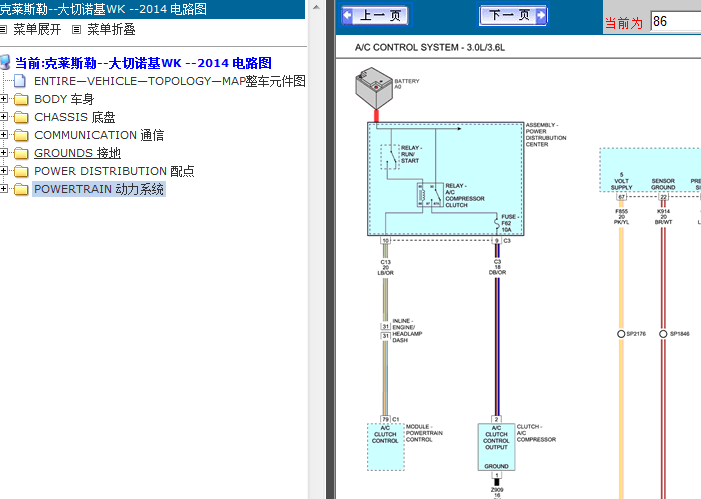The image size is (701, 499).
Task: Click the C13 20 LB/OR wire label
Action: tap(385, 267)
